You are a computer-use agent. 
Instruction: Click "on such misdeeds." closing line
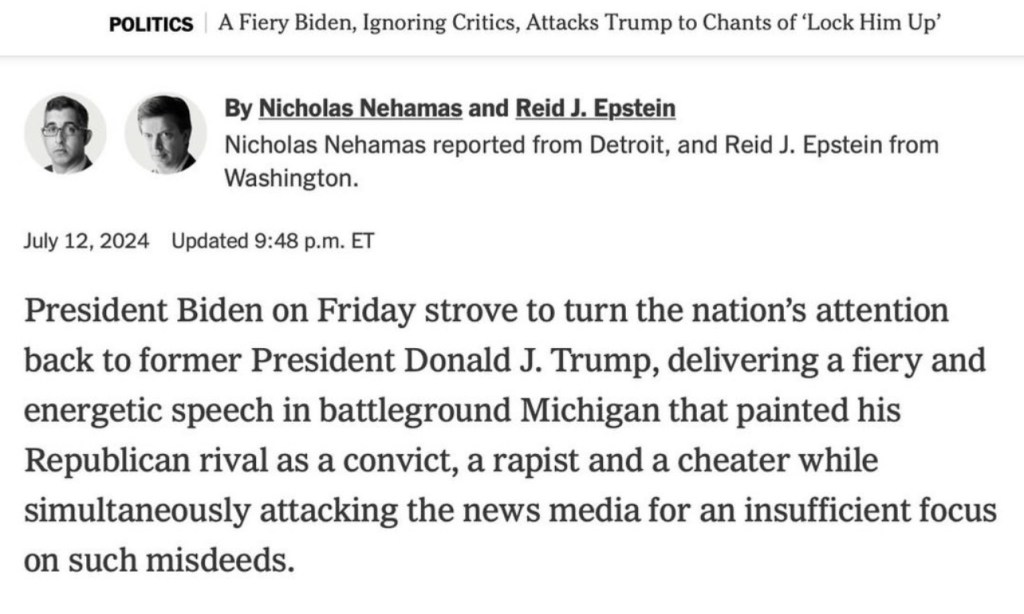click(x=159, y=561)
